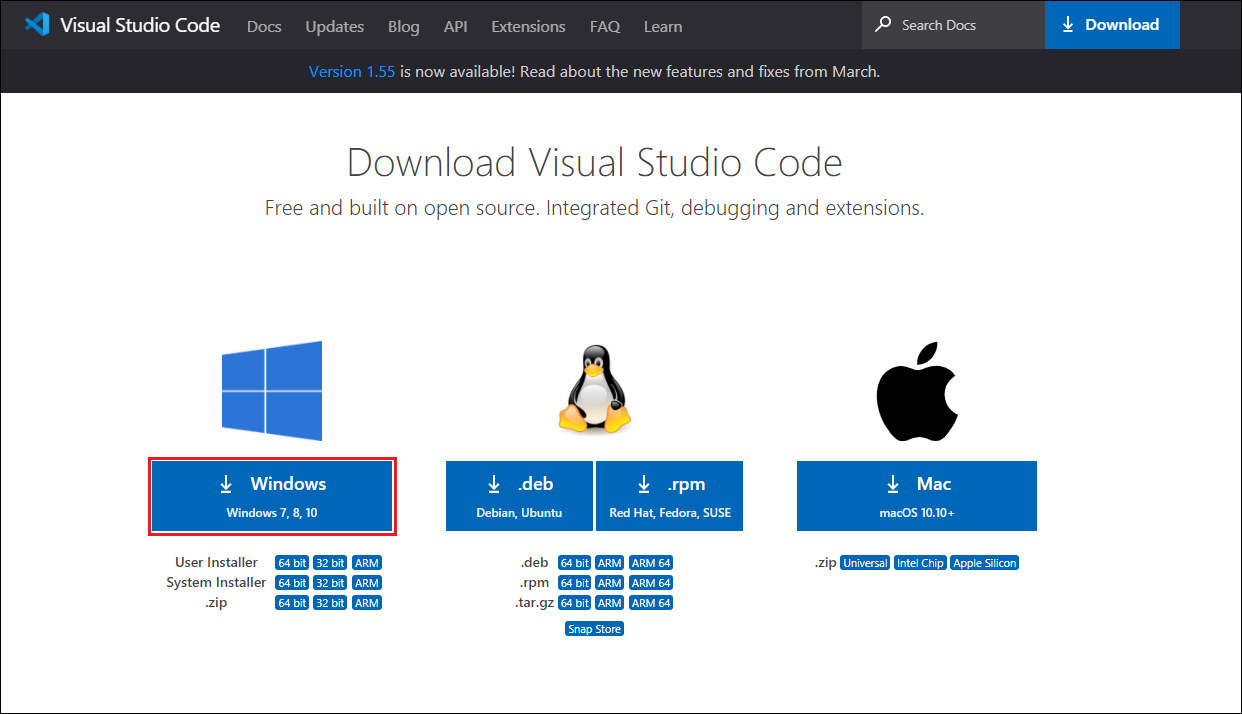Open the Updates page
Screen dimensions: 1242x714
335,27
